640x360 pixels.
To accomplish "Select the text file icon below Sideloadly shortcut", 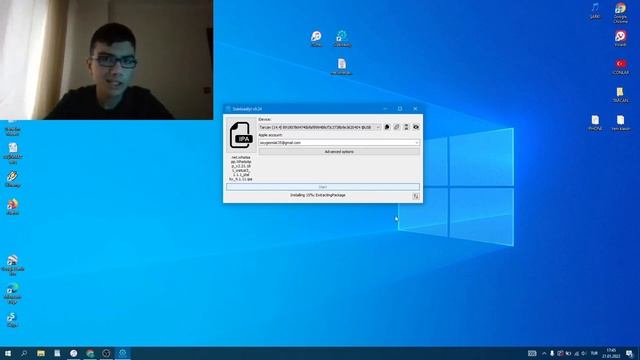I will coord(342,67).
